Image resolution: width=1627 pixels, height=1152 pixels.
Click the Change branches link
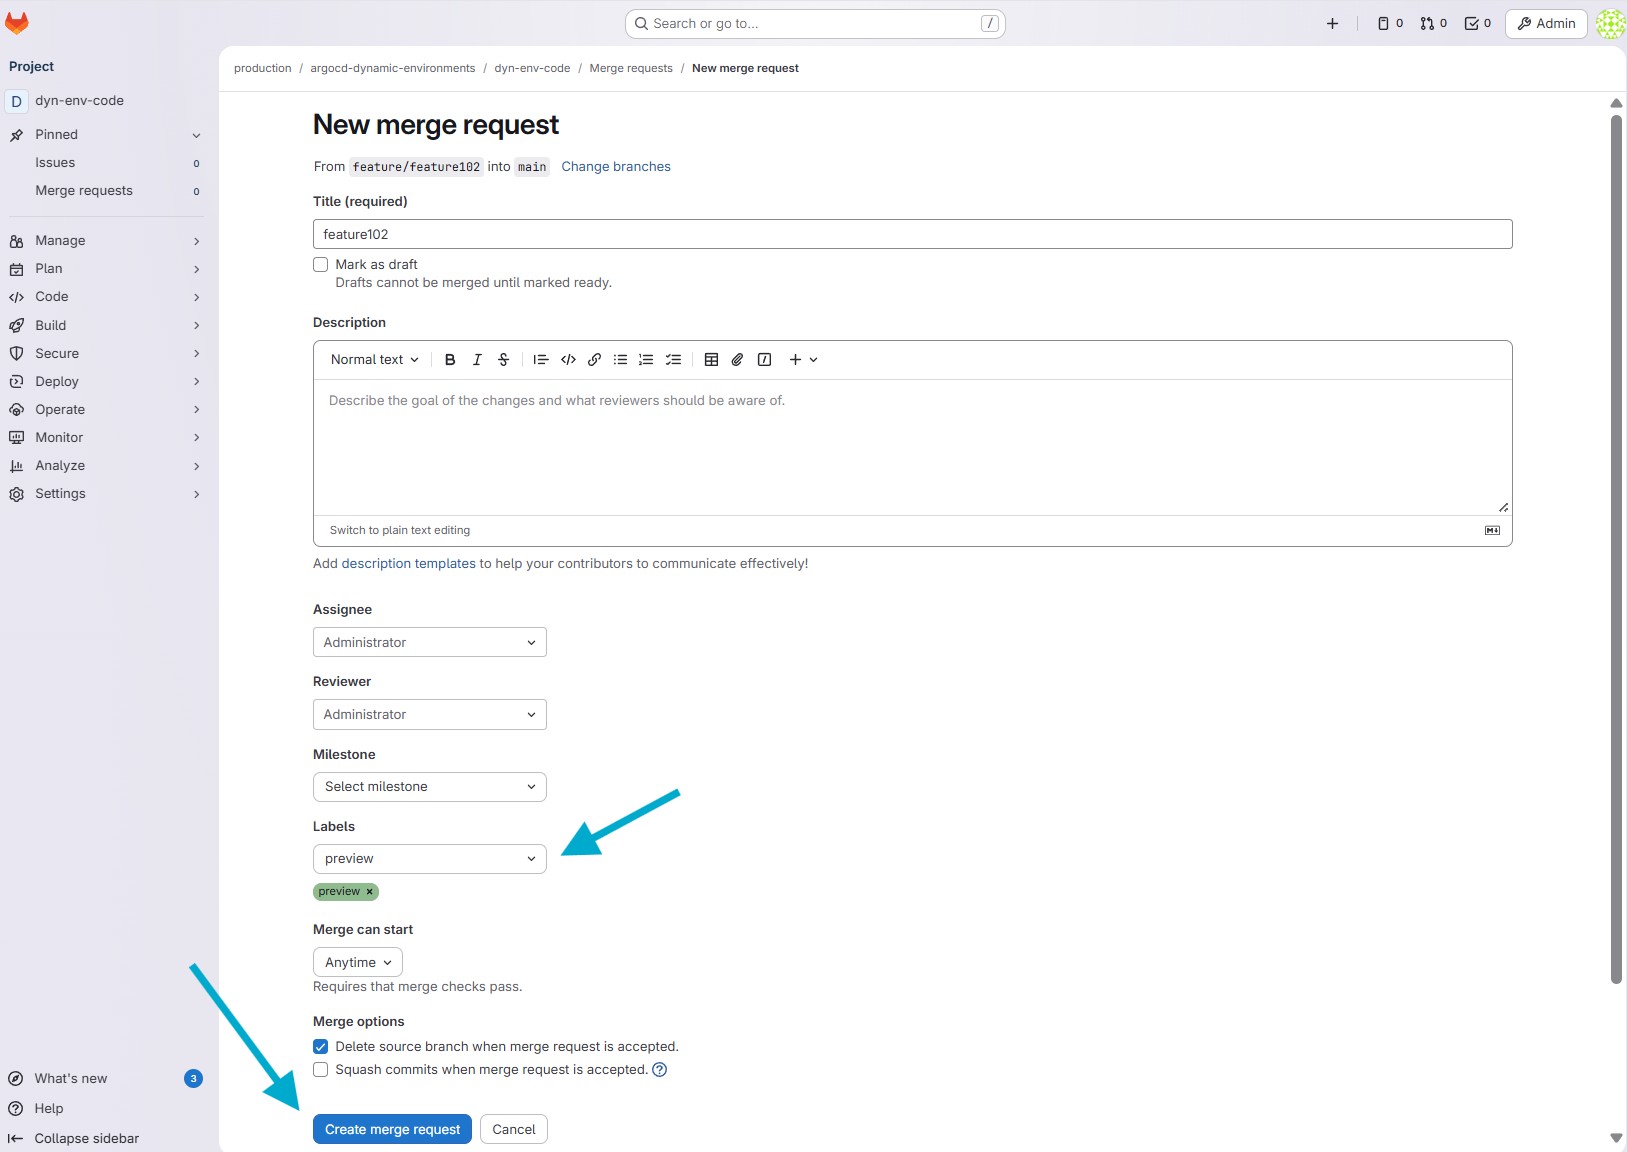click(615, 167)
